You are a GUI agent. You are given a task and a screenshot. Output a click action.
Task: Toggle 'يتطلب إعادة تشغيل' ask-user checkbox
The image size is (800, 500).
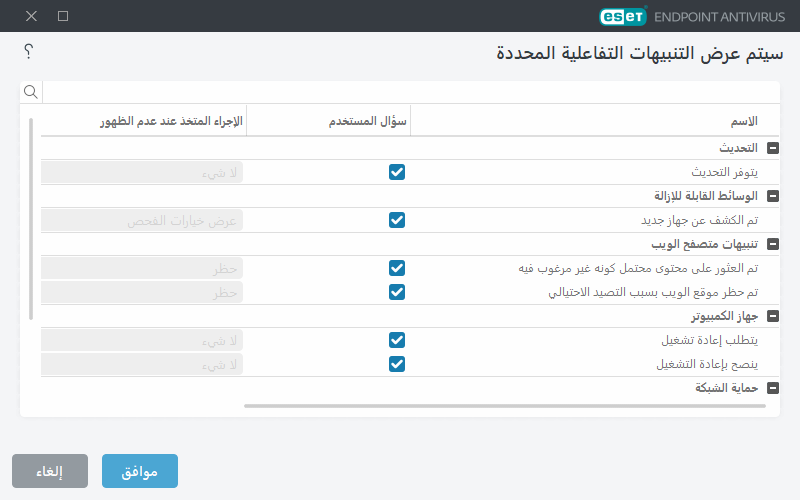pos(397,340)
